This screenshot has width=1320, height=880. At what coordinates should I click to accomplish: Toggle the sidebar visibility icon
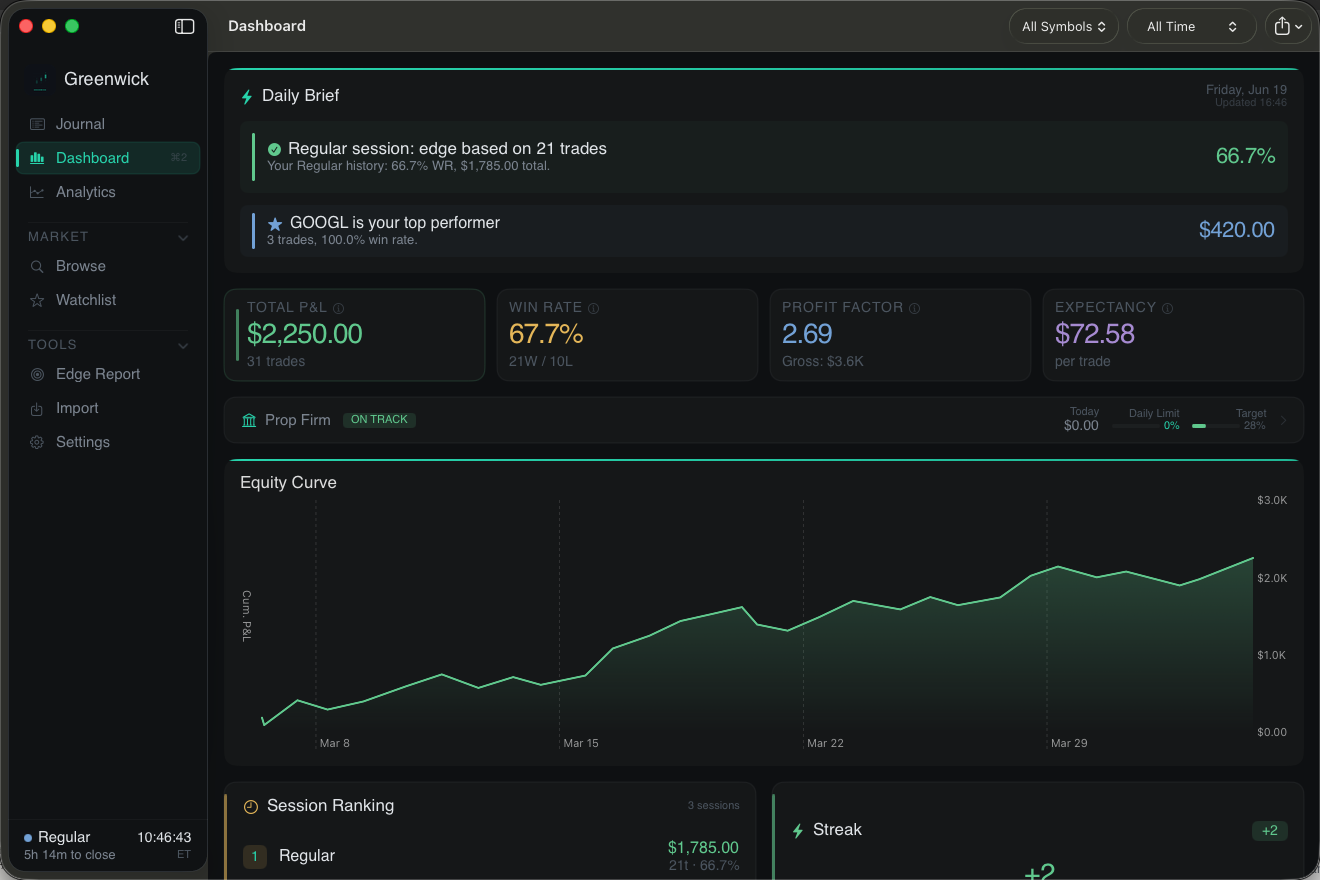tap(184, 27)
